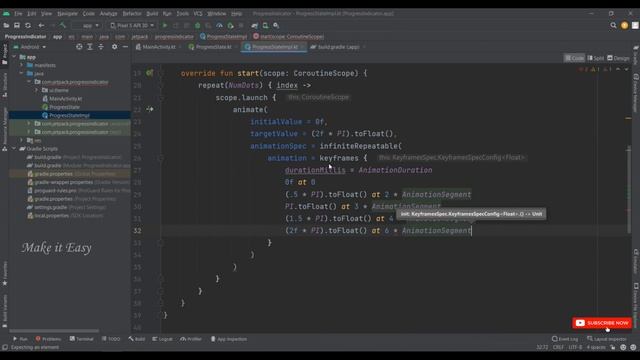Open the Logcat tool window button

pos(162,339)
